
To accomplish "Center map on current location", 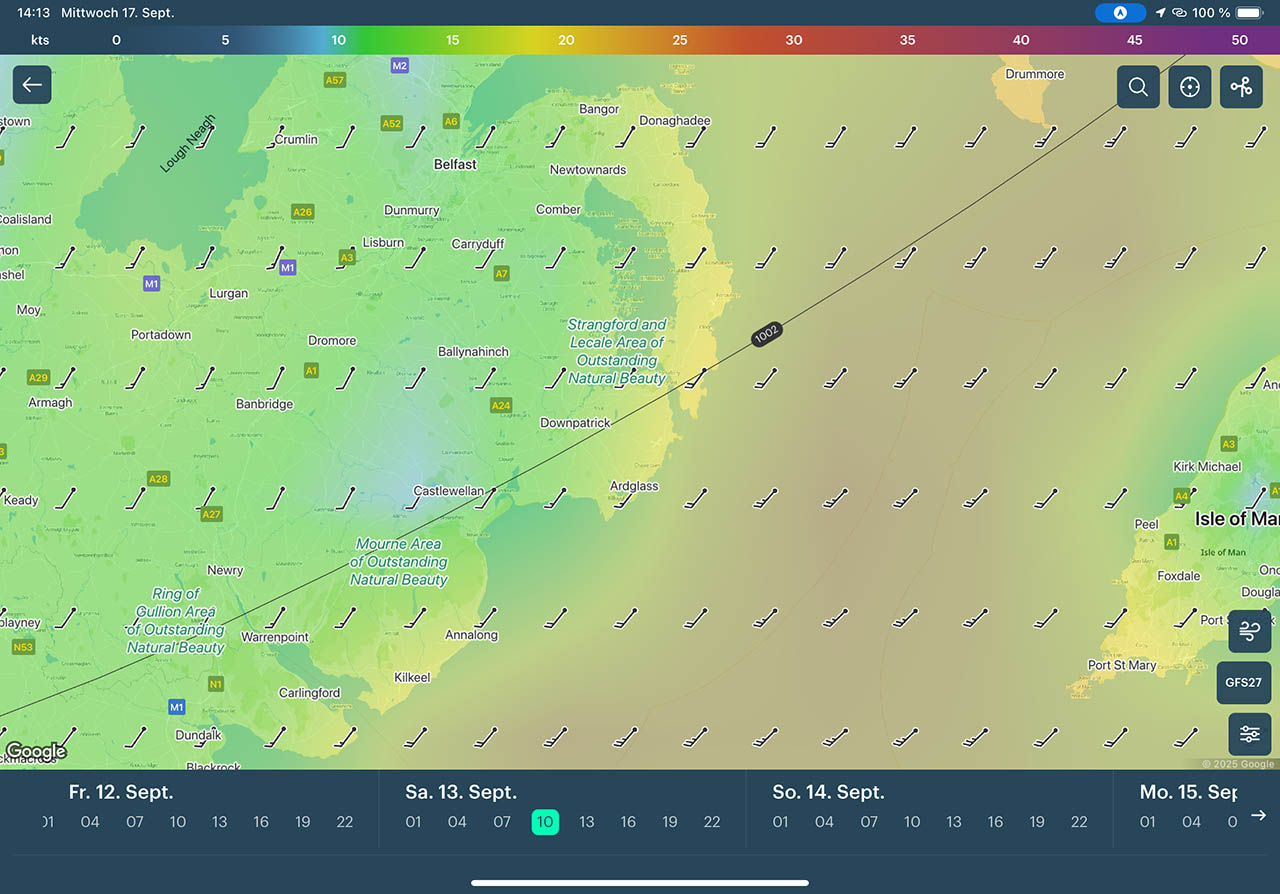I will pos(1189,87).
